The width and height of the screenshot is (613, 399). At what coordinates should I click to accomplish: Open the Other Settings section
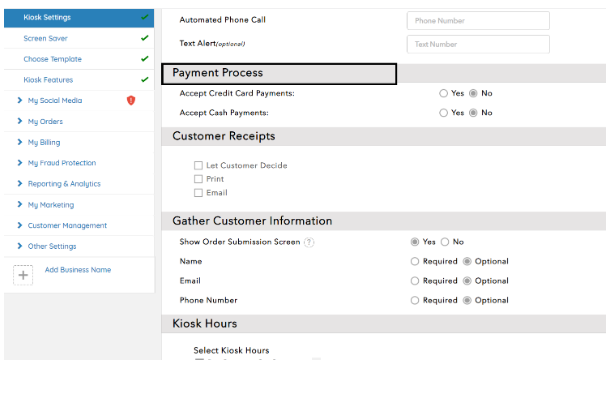(x=52, y=246)
